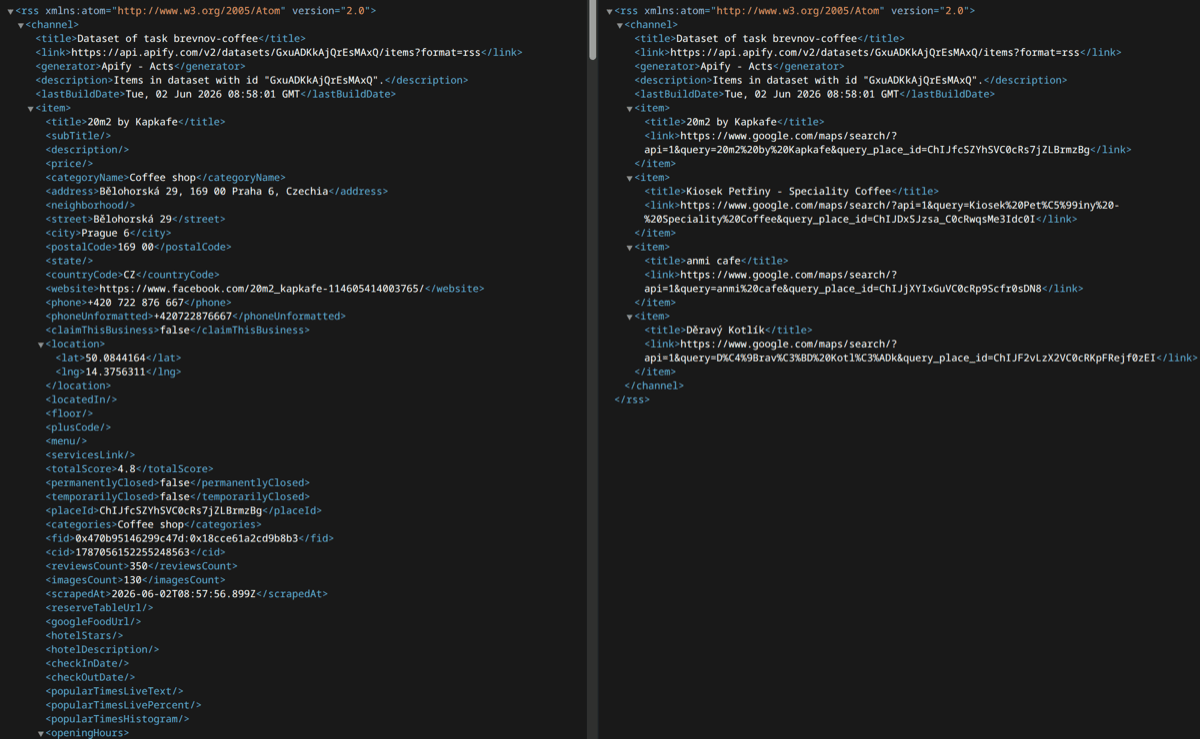This screenshot has height=739, width=1200.
Task: Click the empty hotelStars tag
Action: [85, 636]
